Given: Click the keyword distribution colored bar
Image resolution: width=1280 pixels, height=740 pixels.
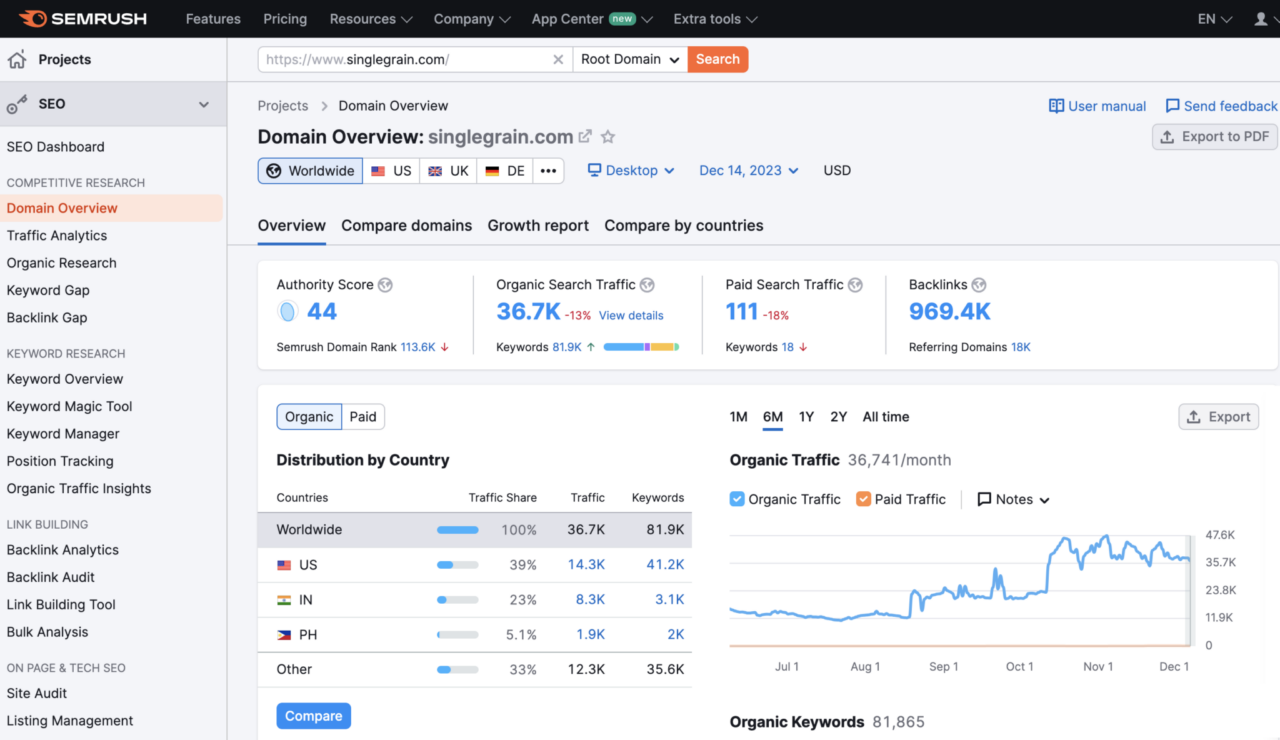Looking at the screenshot, I should (x=641, y=347).
